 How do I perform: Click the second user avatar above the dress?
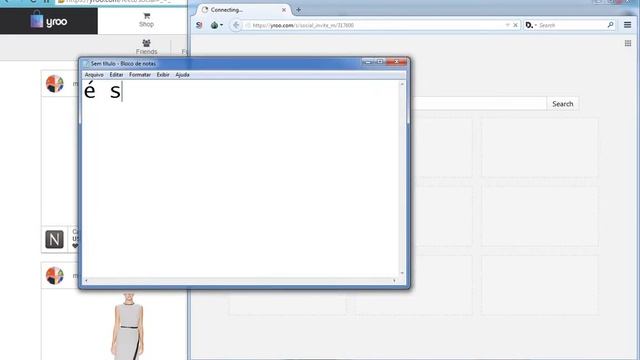pos(55,275)
